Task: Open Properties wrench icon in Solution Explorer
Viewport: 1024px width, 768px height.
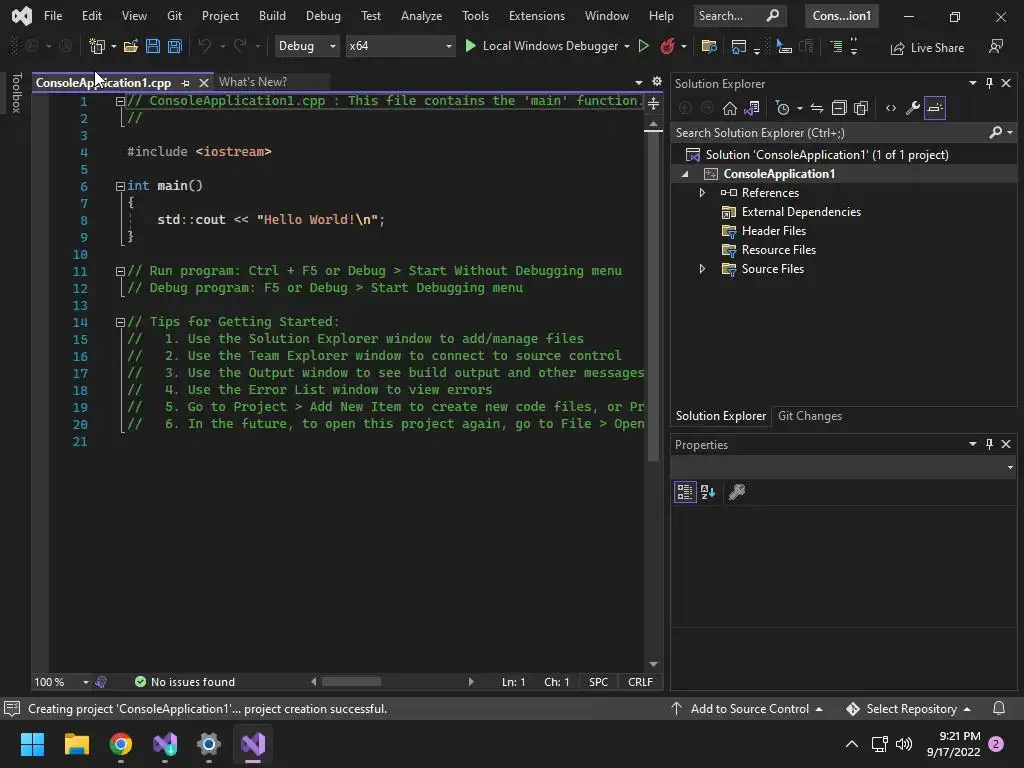Action: (x=913, y=108)
